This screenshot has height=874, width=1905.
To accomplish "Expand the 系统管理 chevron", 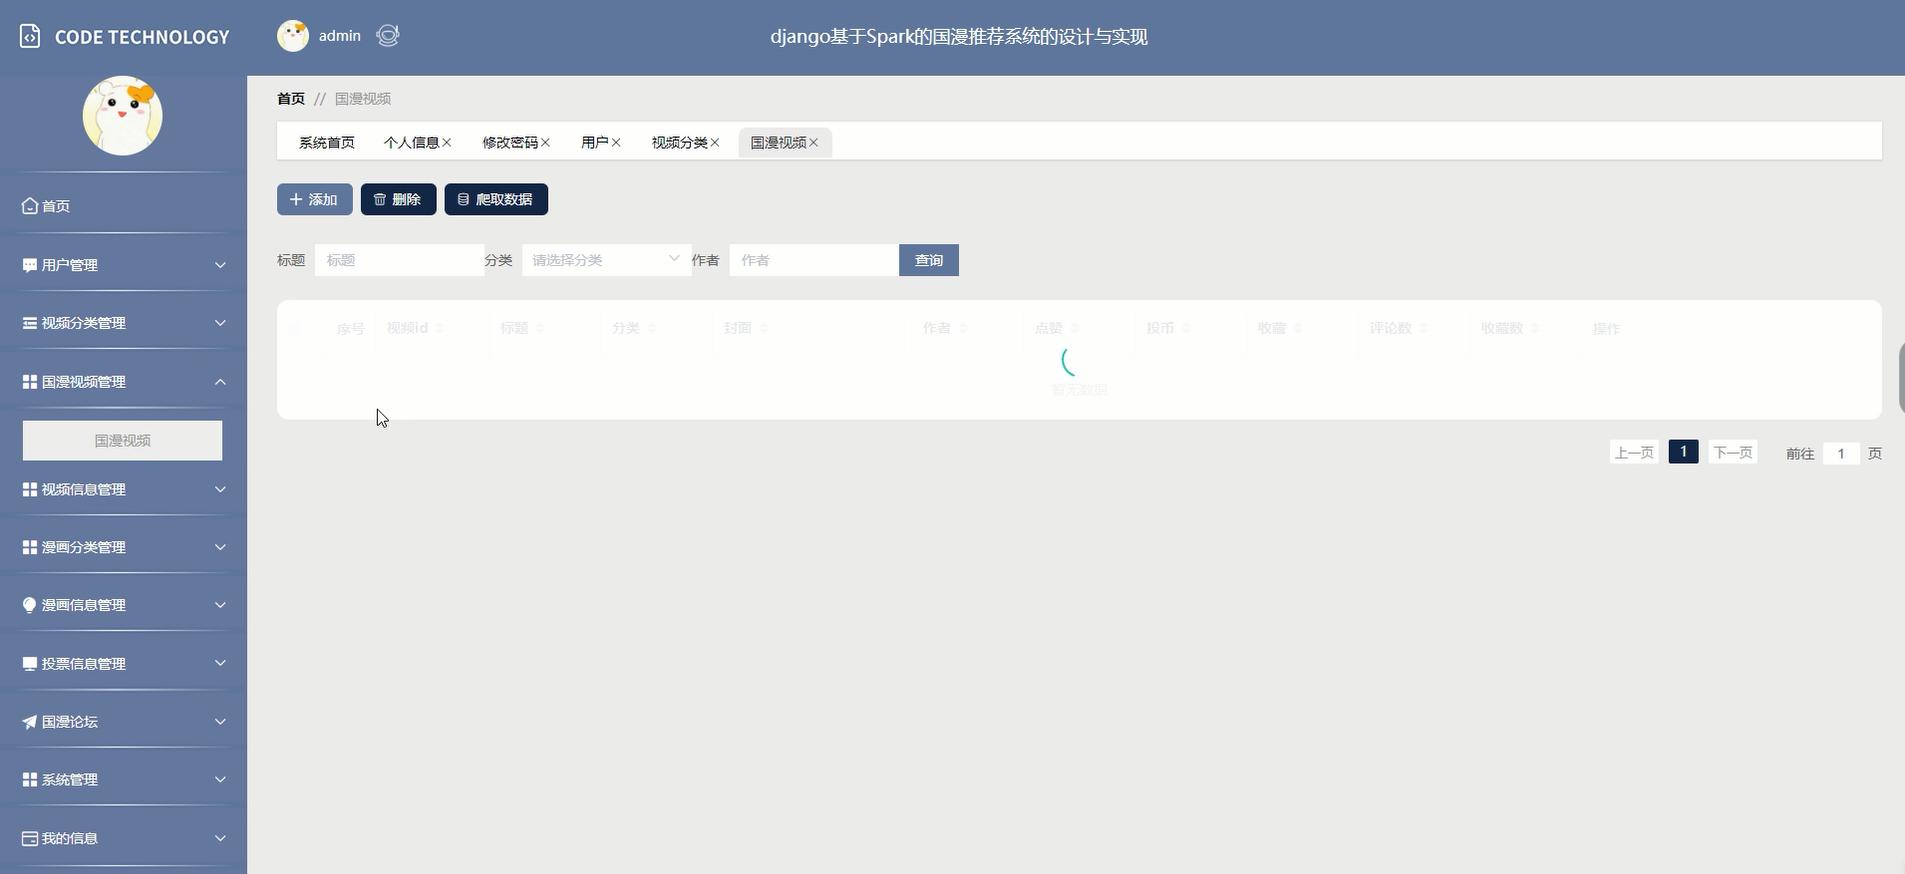I will click(220, 780).
